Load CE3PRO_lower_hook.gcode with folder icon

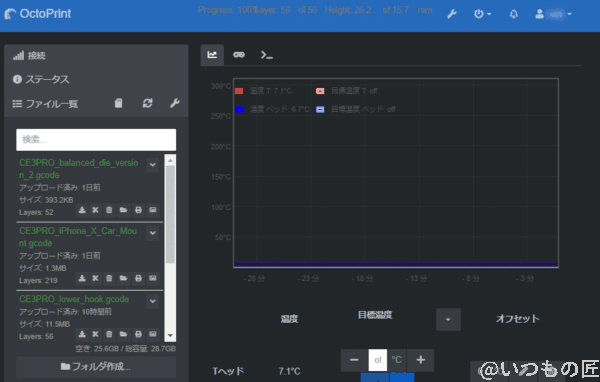(x=123, y=334)
